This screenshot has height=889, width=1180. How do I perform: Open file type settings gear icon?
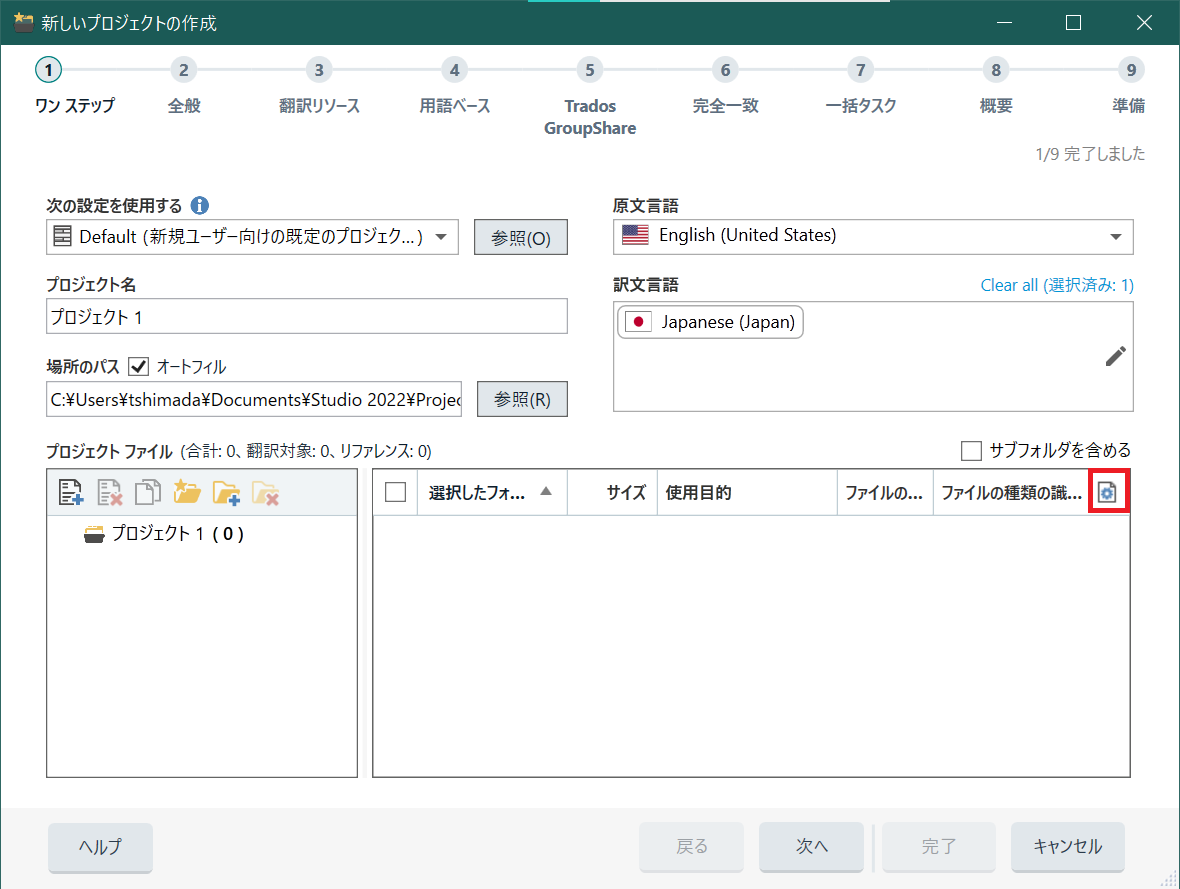coord(1108,492)
